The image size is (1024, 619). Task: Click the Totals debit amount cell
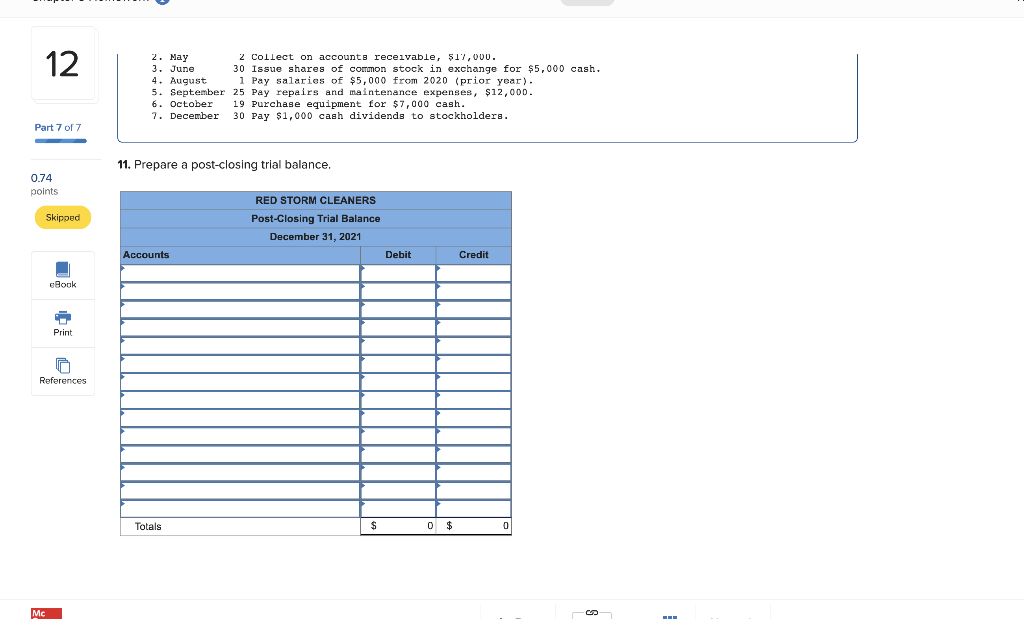click(398, 526)
